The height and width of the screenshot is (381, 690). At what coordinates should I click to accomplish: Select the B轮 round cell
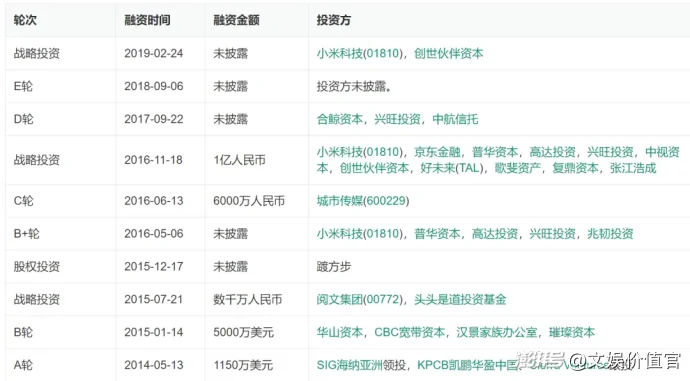coord(23,332)
